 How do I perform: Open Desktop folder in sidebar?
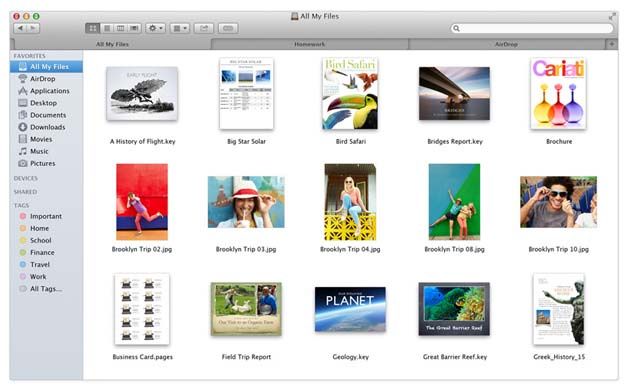(46, 103)
